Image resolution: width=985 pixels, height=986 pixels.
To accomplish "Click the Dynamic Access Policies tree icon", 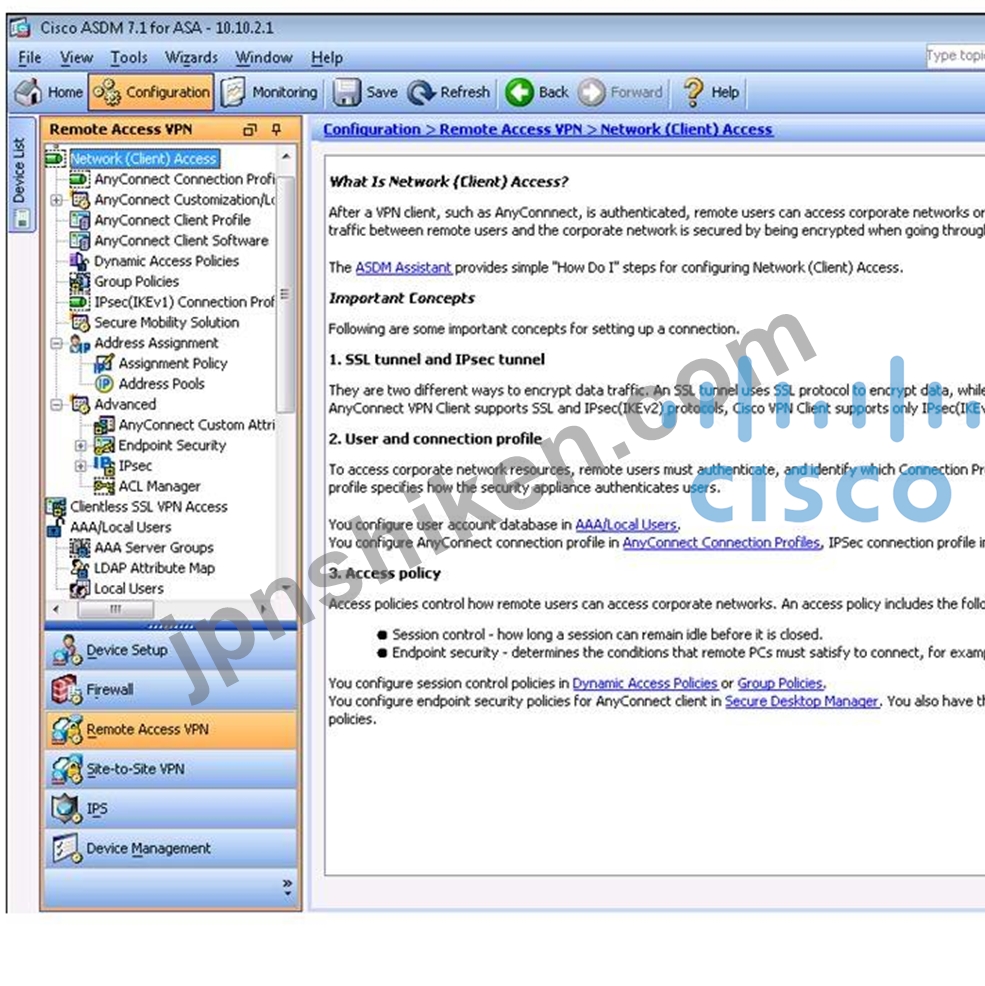I will pos(79,261).
